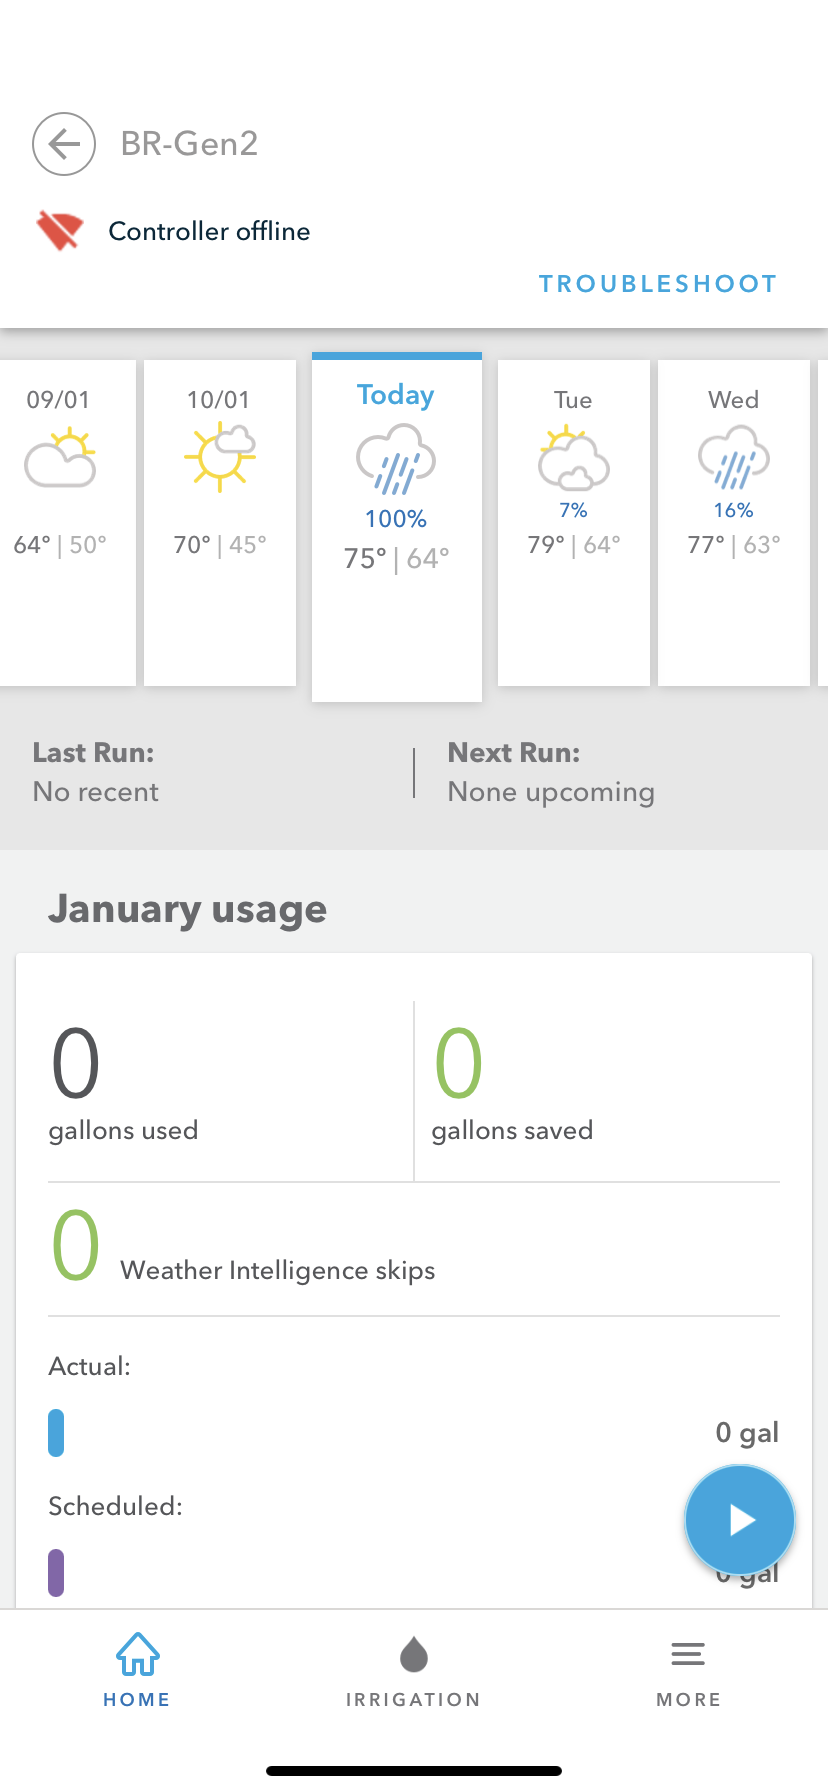Tap the TROUBLESHOOT link
This screenshot has height=1792, width=828.
657,284
